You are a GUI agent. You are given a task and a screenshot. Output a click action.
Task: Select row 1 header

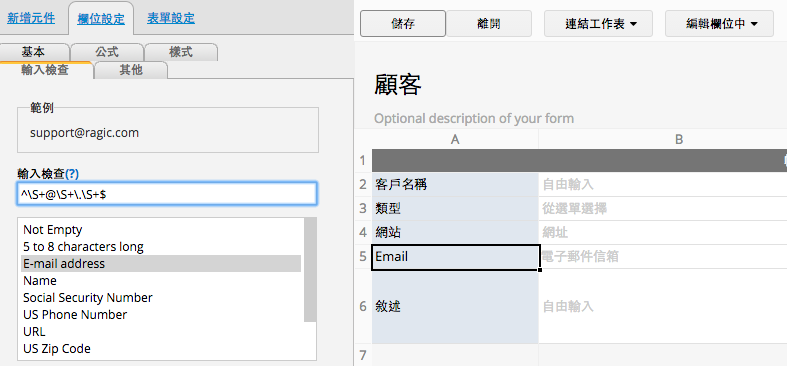(363, 161)
